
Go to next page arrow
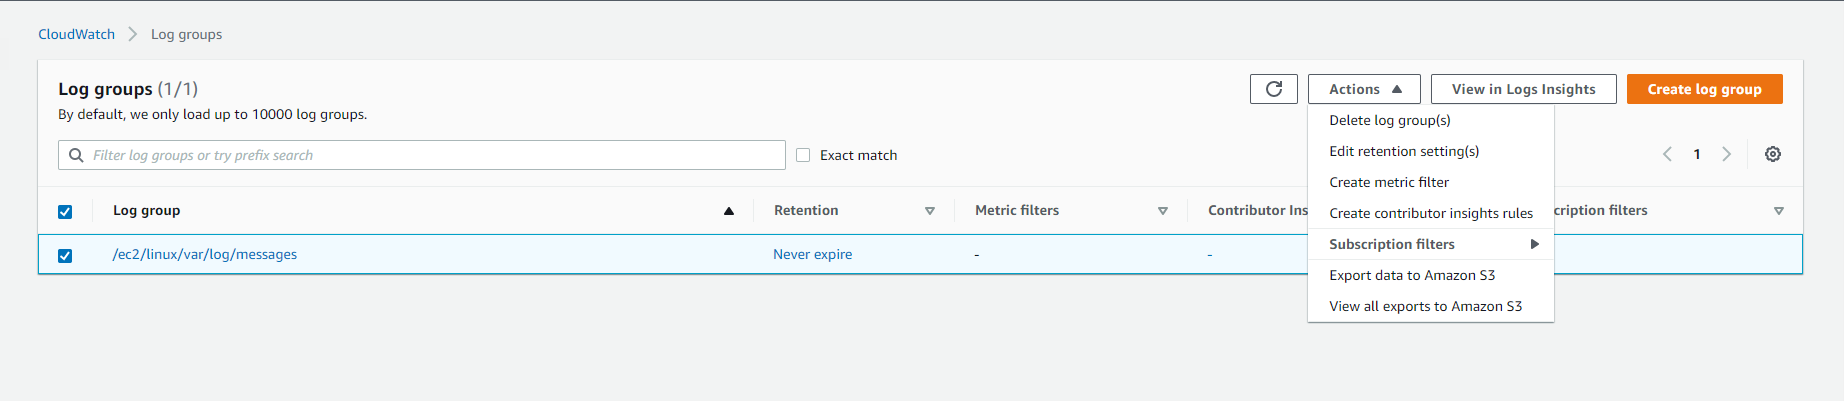click(1726, 154)
